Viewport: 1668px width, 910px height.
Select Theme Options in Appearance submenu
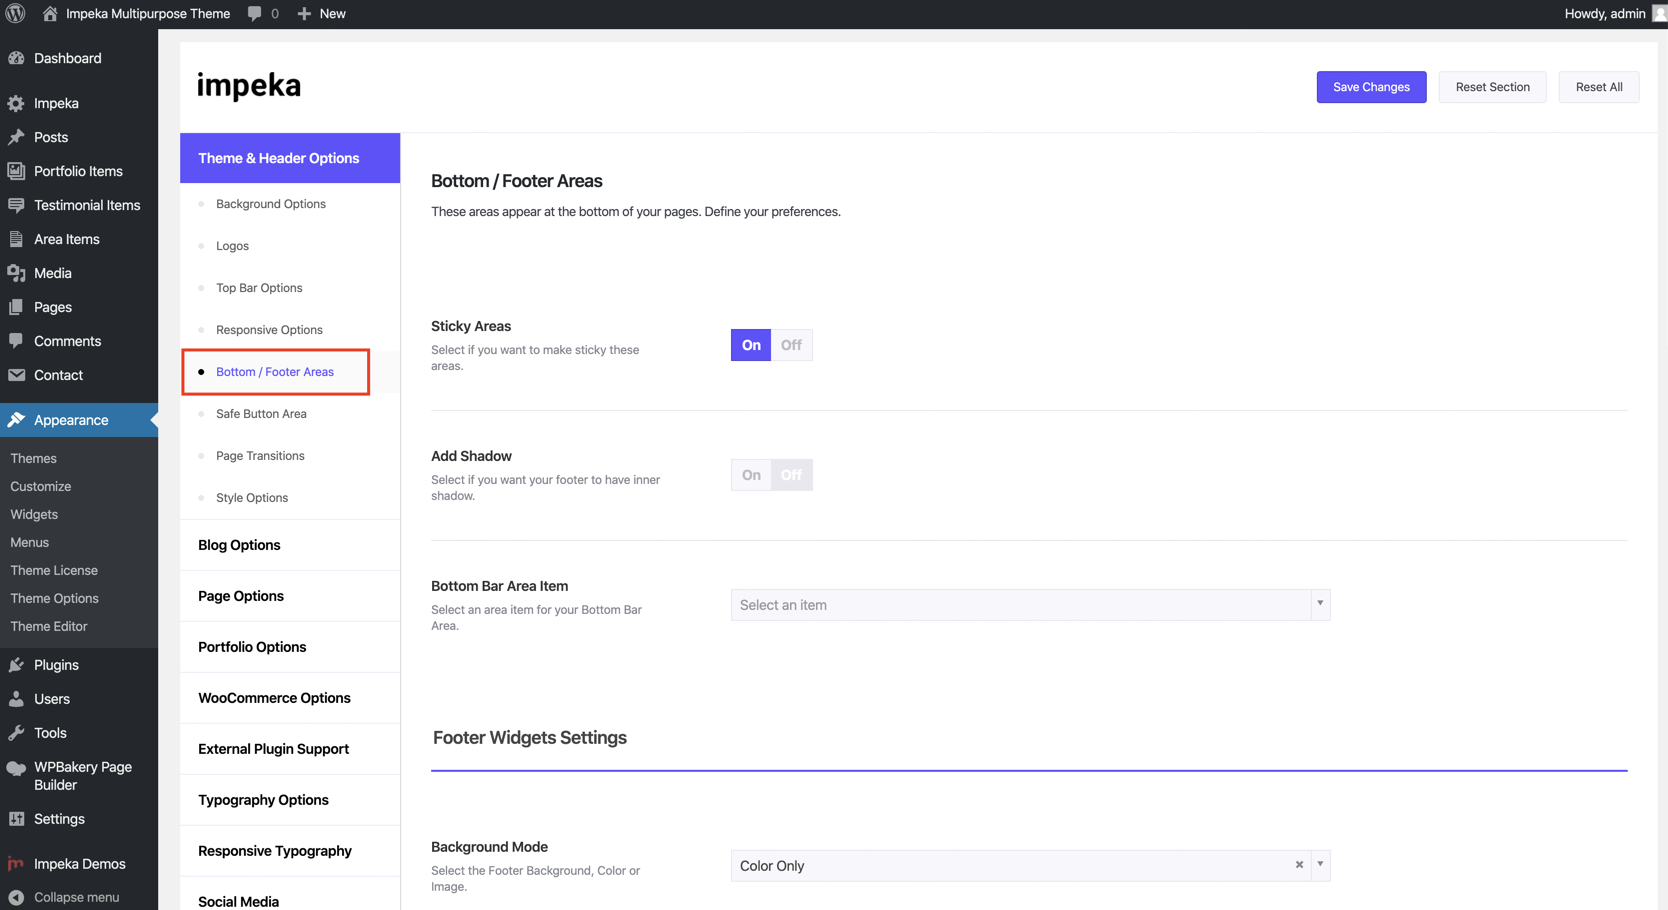(54, 598)
